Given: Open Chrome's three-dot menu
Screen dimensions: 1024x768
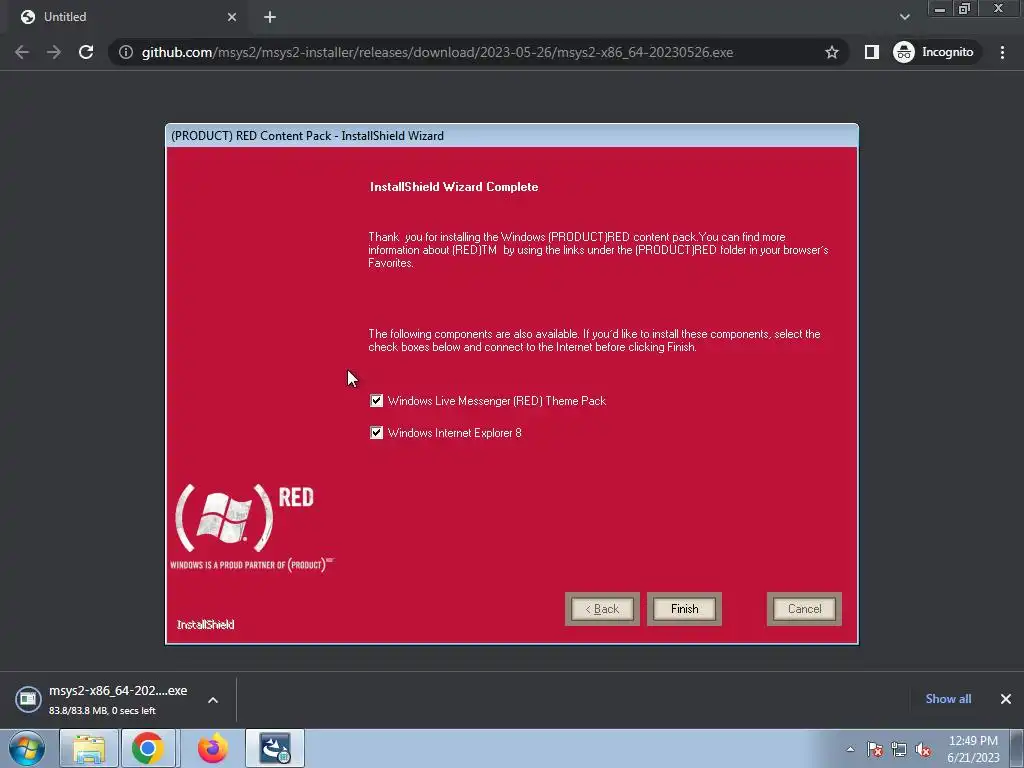Looking at the screenshot, I should (x=1002, y=52).
